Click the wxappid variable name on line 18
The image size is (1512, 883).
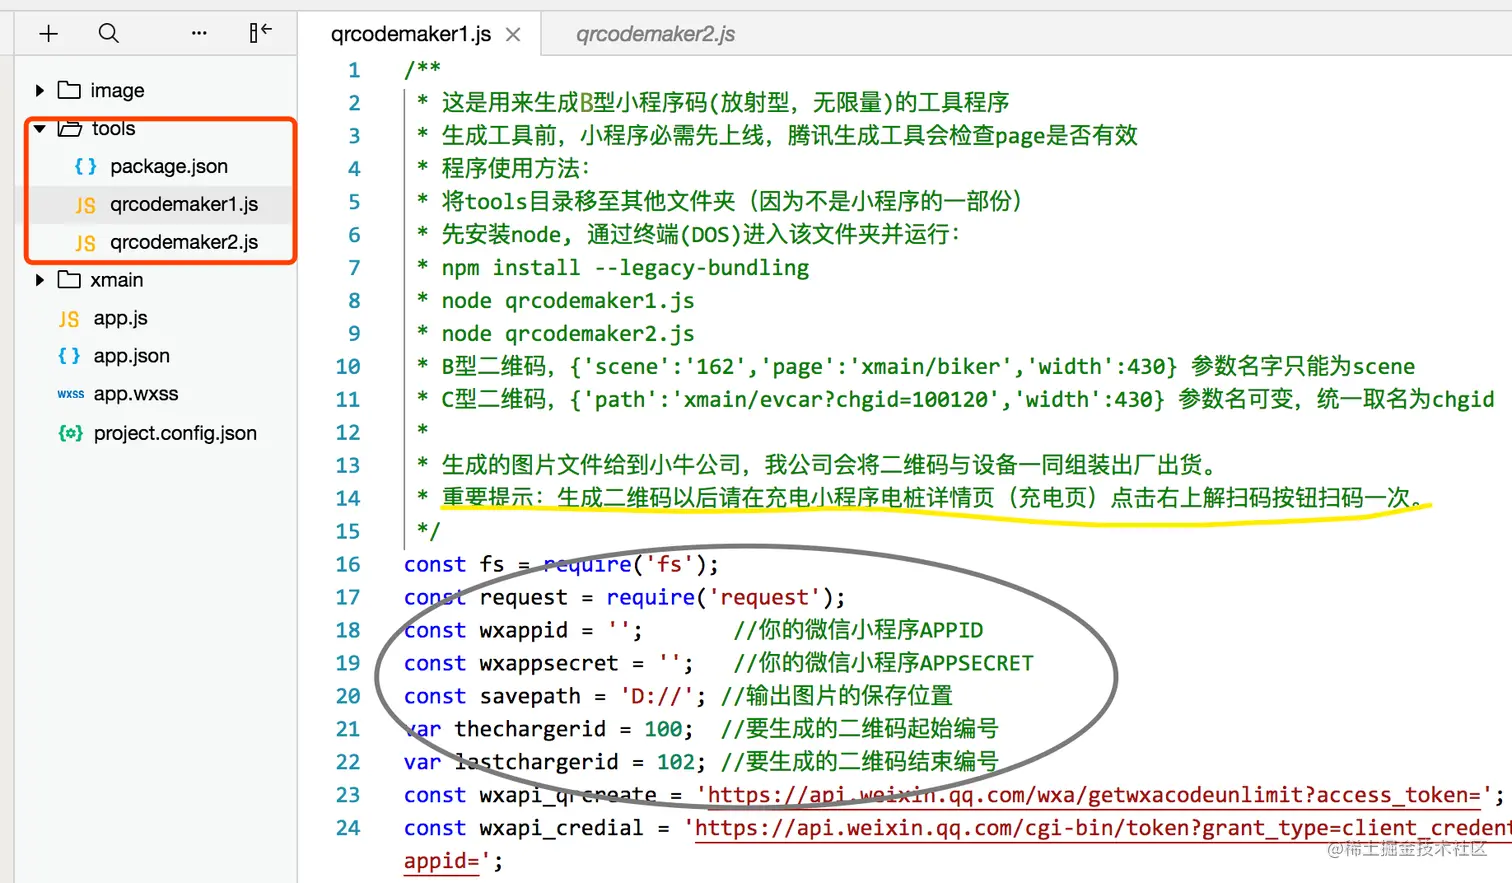pyautogui.click(x=524, y=631)
